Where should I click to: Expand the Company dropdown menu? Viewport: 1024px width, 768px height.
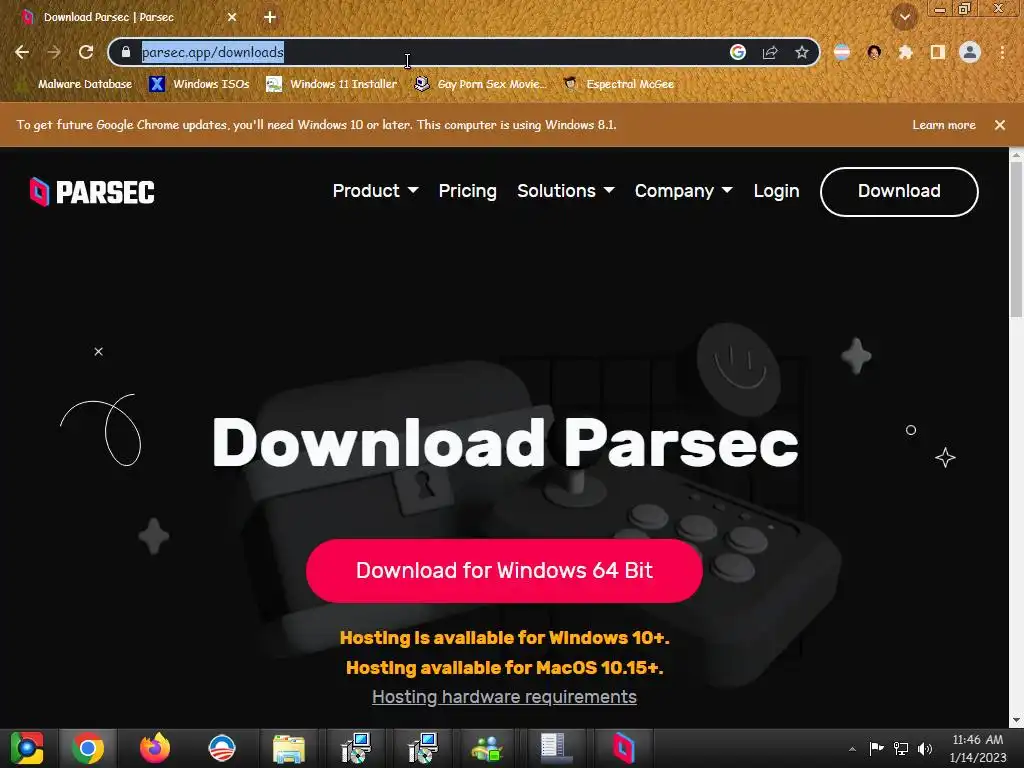pyautogui.click(x=684, y=191)
